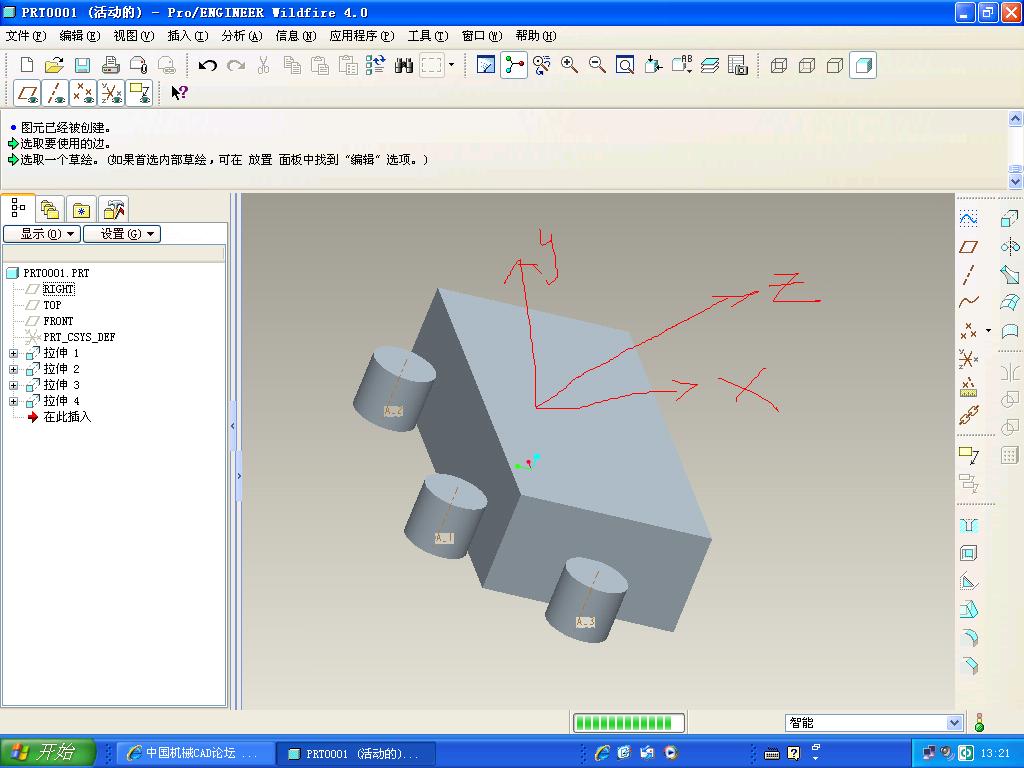Expand the 拉伸 2 feature node

(13, 369)
